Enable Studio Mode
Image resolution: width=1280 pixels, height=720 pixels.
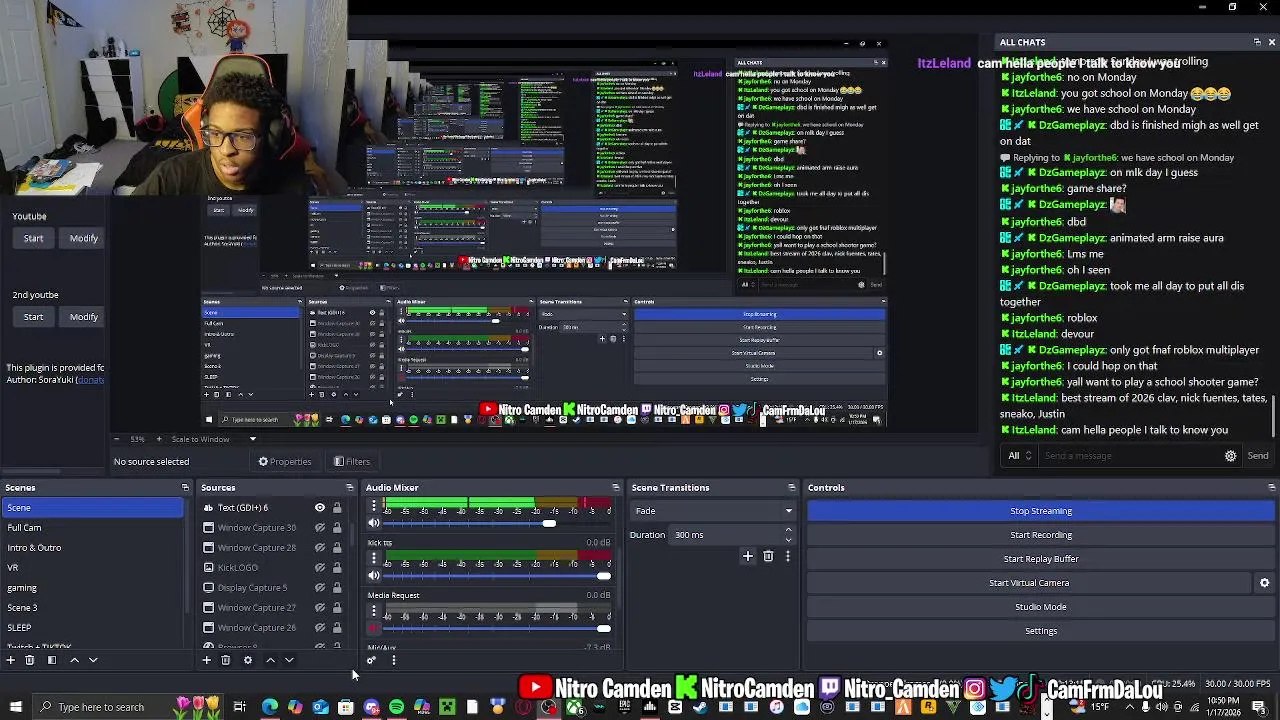pos(1040,607)
